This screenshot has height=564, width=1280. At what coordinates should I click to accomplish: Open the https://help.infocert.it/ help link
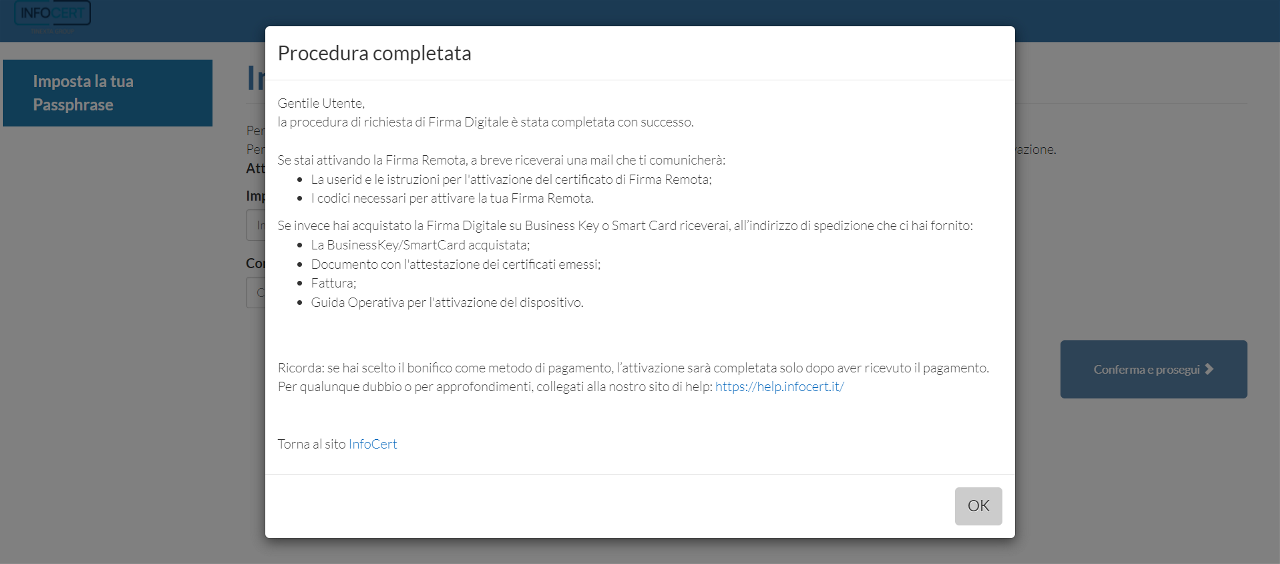779,387
